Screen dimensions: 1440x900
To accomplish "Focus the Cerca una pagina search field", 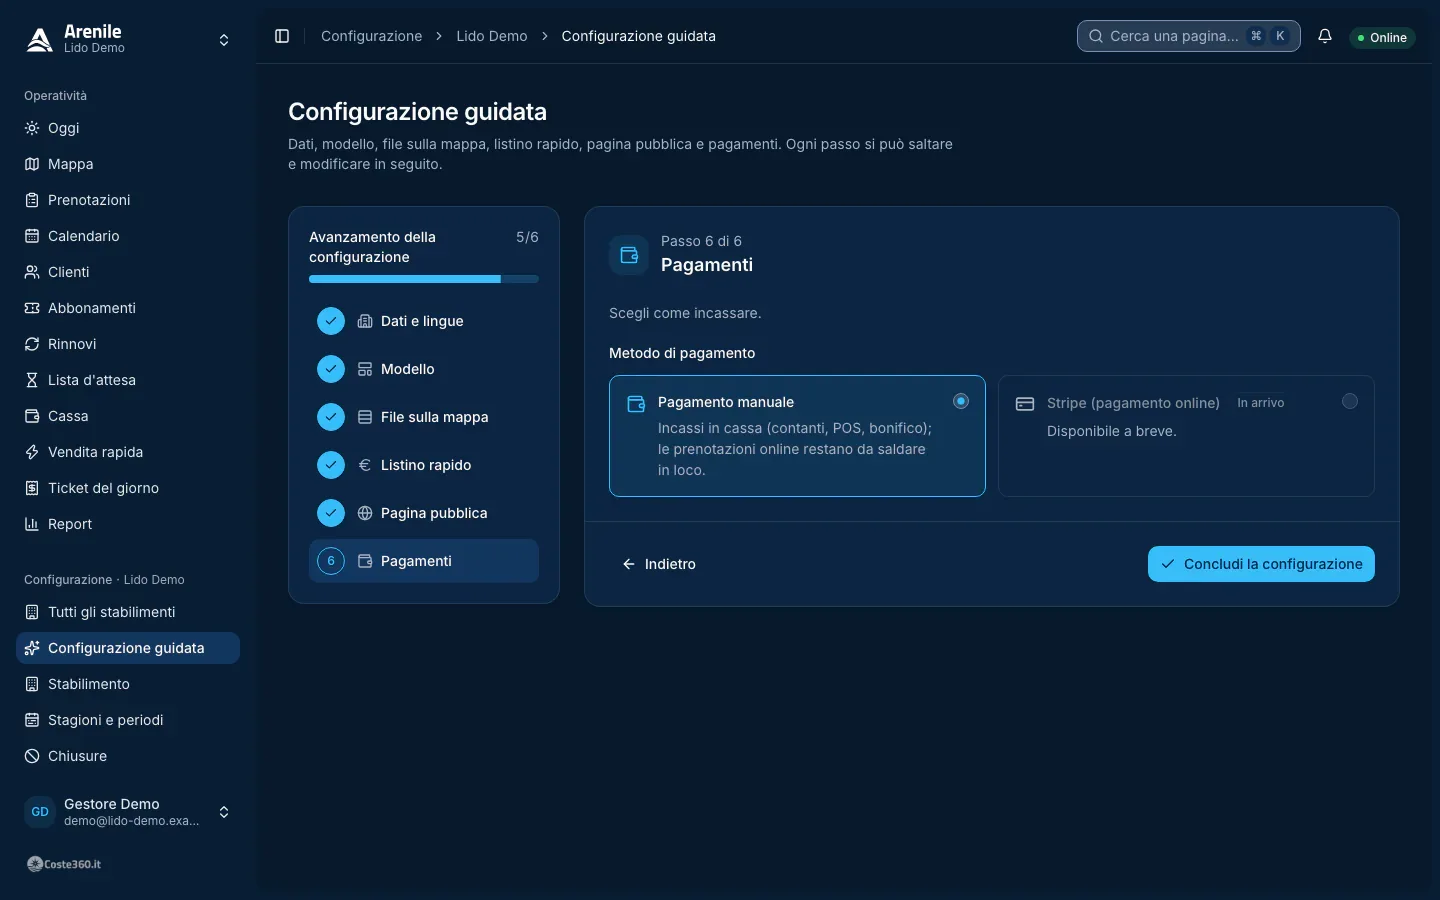I will pos(1189,36).
